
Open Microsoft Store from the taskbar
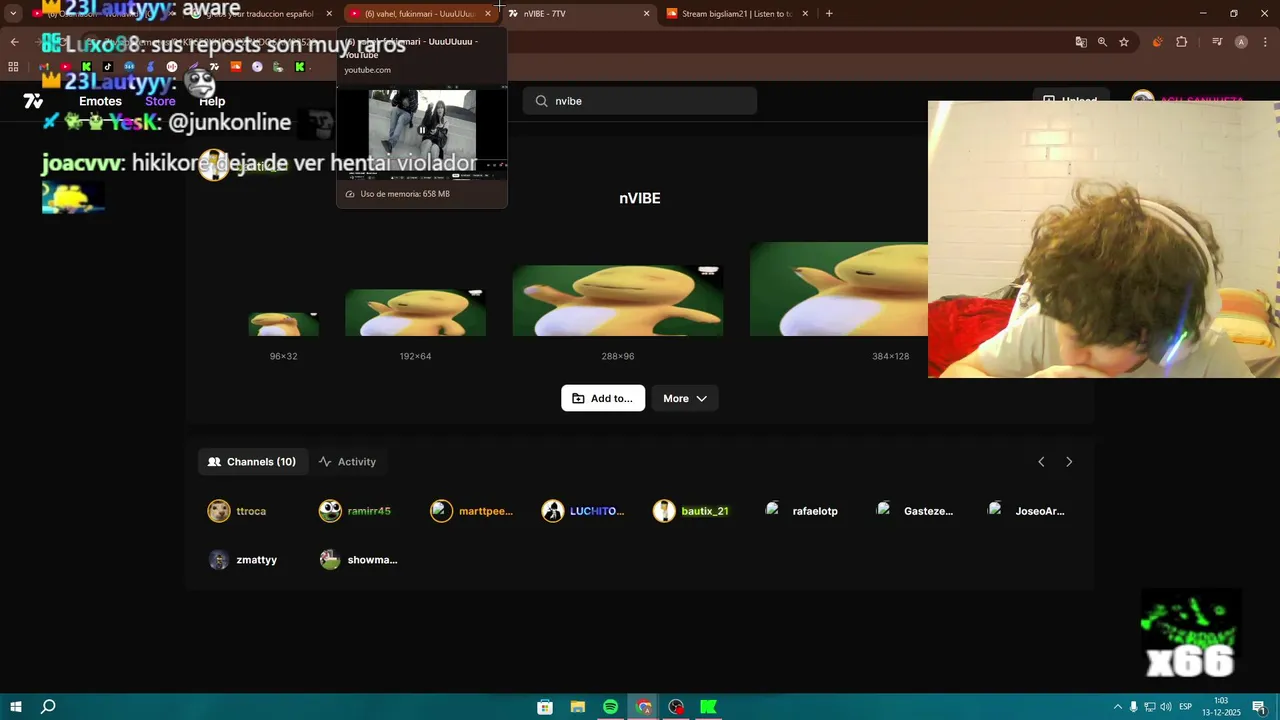[x=545, y=707]
